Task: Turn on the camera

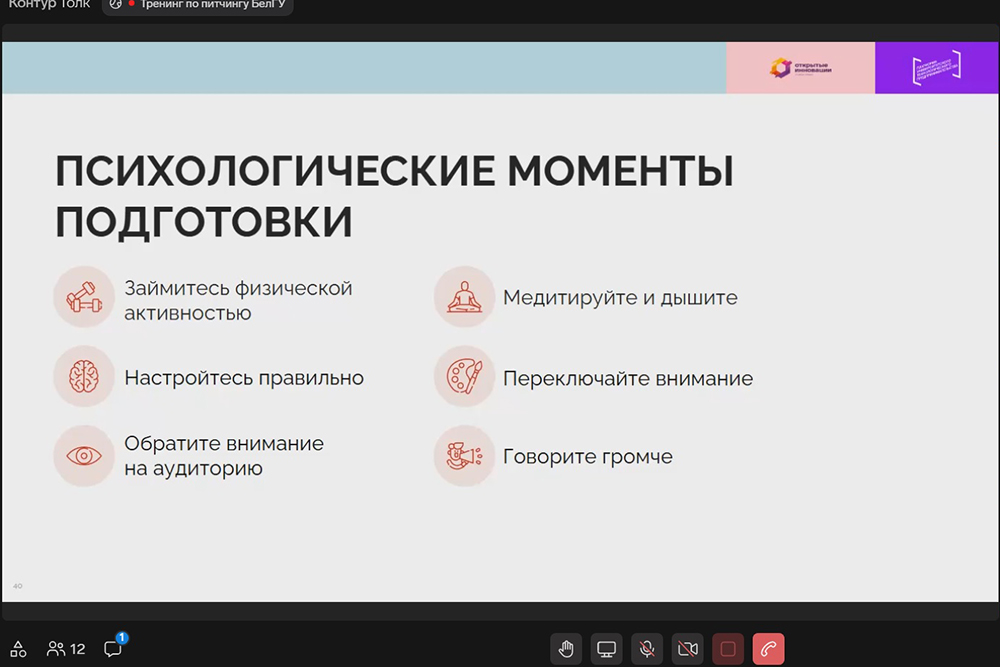Action: 688,649
